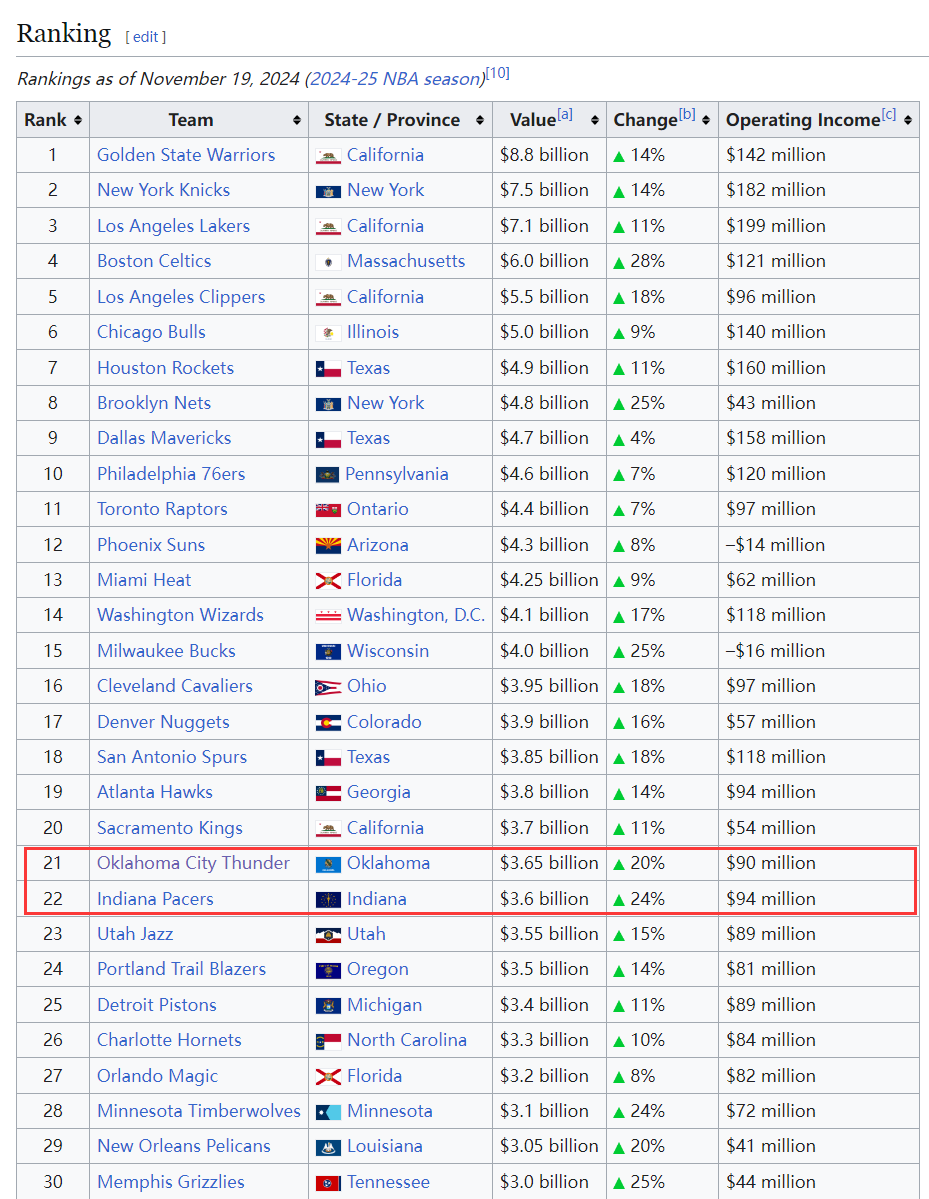The width and height of the screenshot is (929, 1199).
Task: Click the Ontario flag icon in Toronto Raptors row
Action: 328,510
